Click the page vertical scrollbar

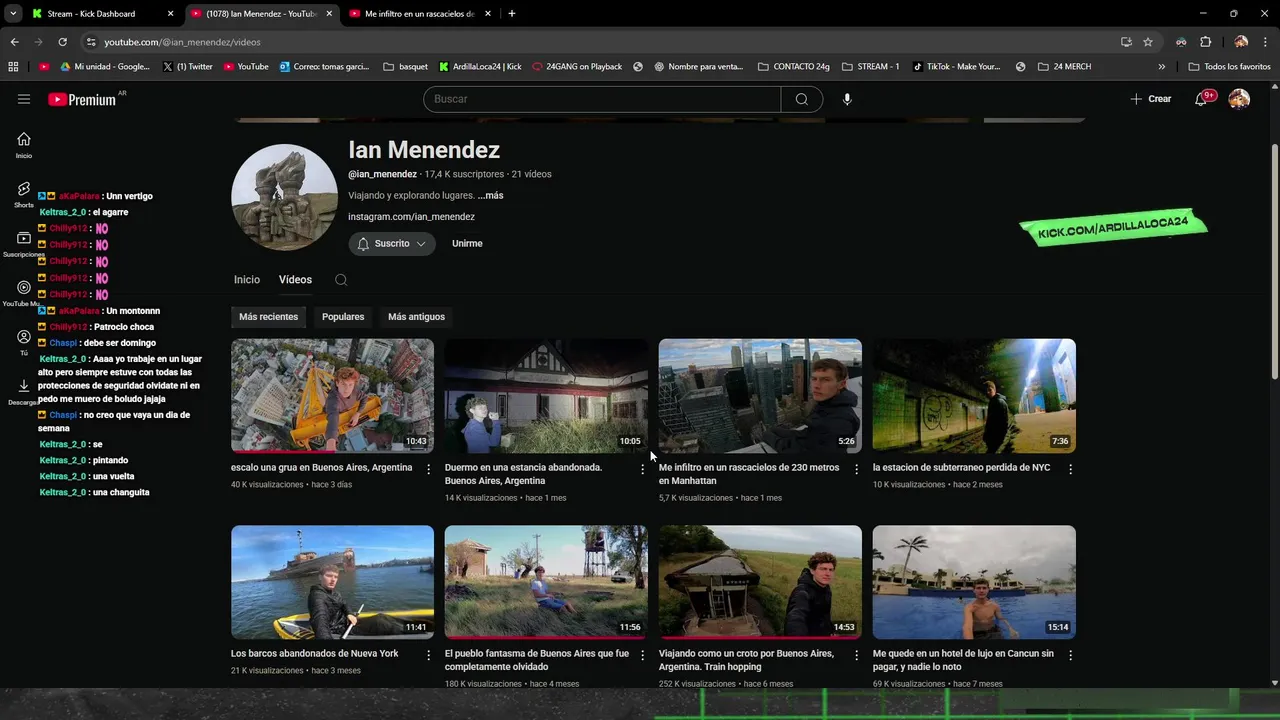1274,260
